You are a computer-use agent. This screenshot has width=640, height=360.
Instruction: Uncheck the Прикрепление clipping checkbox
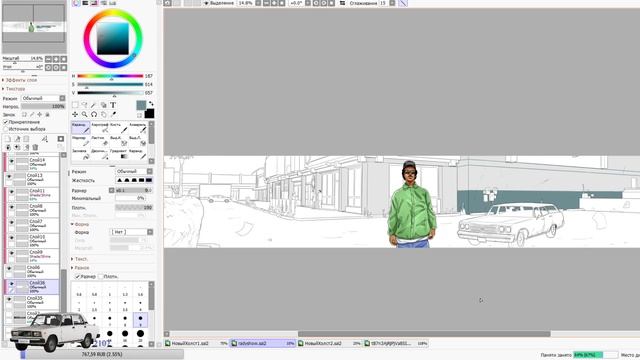pyautogui.click(x=6, y=122)
